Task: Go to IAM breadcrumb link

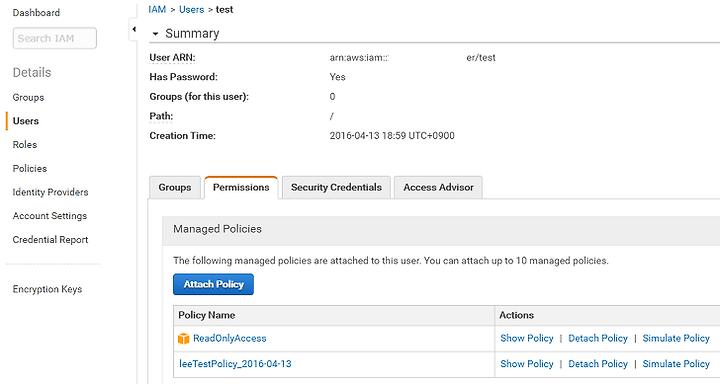Action: tap(157, 10)
